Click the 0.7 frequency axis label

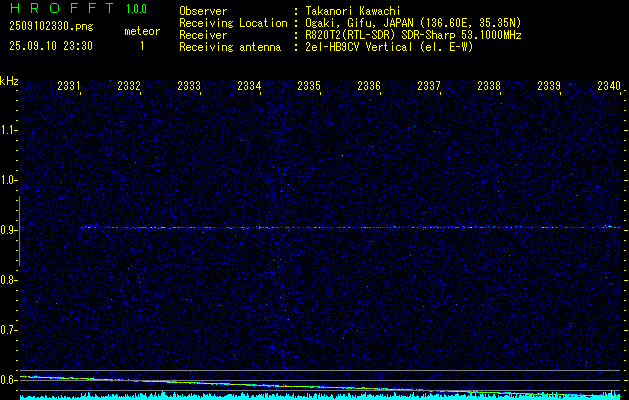pyautogui.click(x=8, y=330)
